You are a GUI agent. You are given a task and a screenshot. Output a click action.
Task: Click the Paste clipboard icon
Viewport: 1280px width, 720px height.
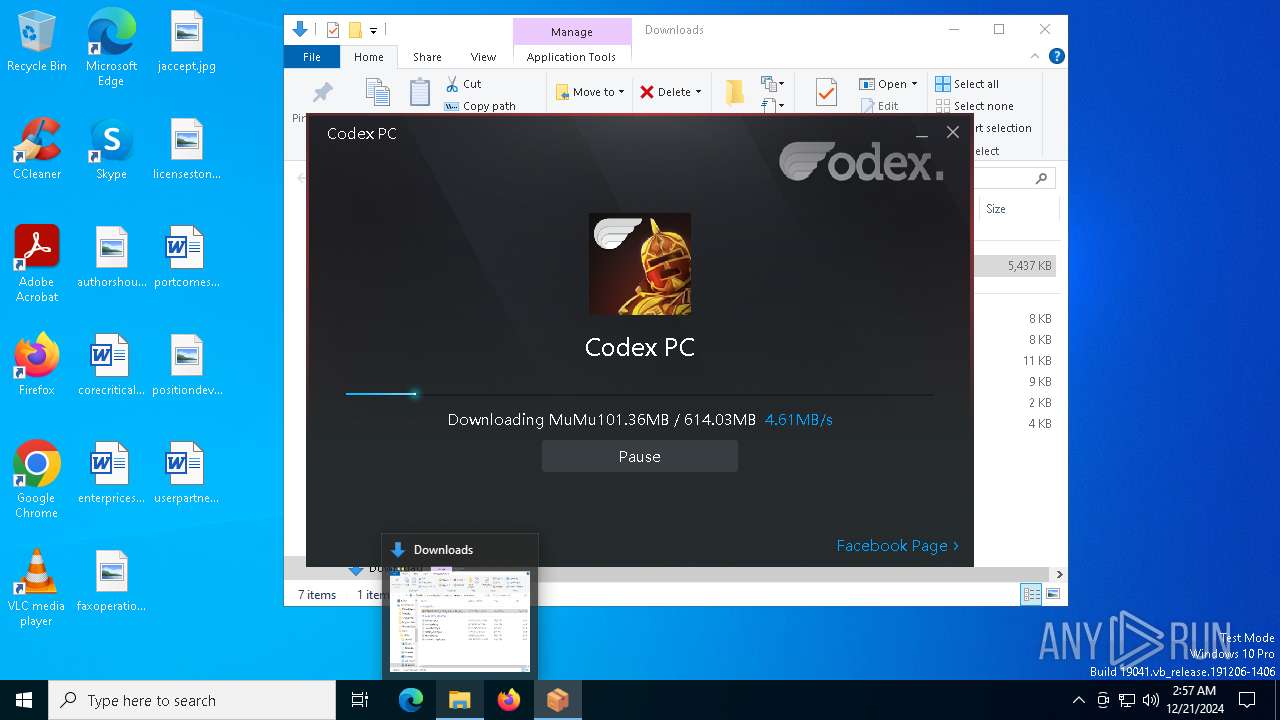[x=420, y=92]
